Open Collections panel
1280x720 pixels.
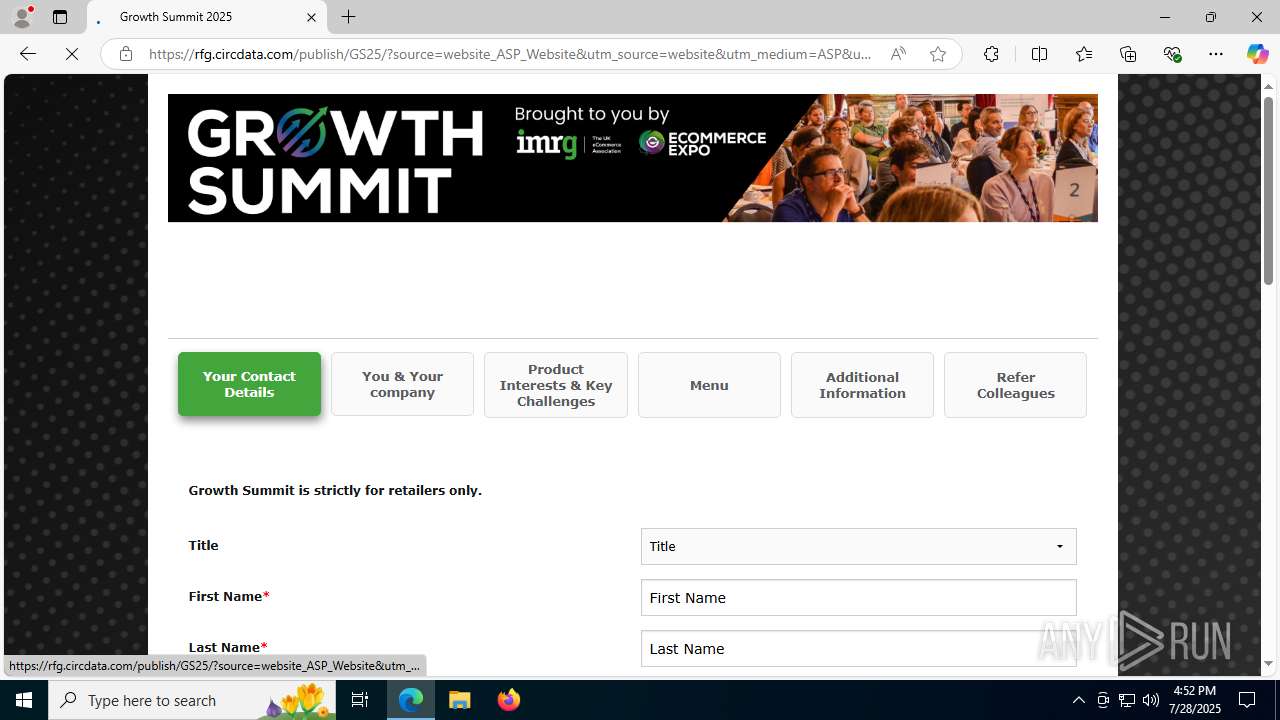(1128, 54)
